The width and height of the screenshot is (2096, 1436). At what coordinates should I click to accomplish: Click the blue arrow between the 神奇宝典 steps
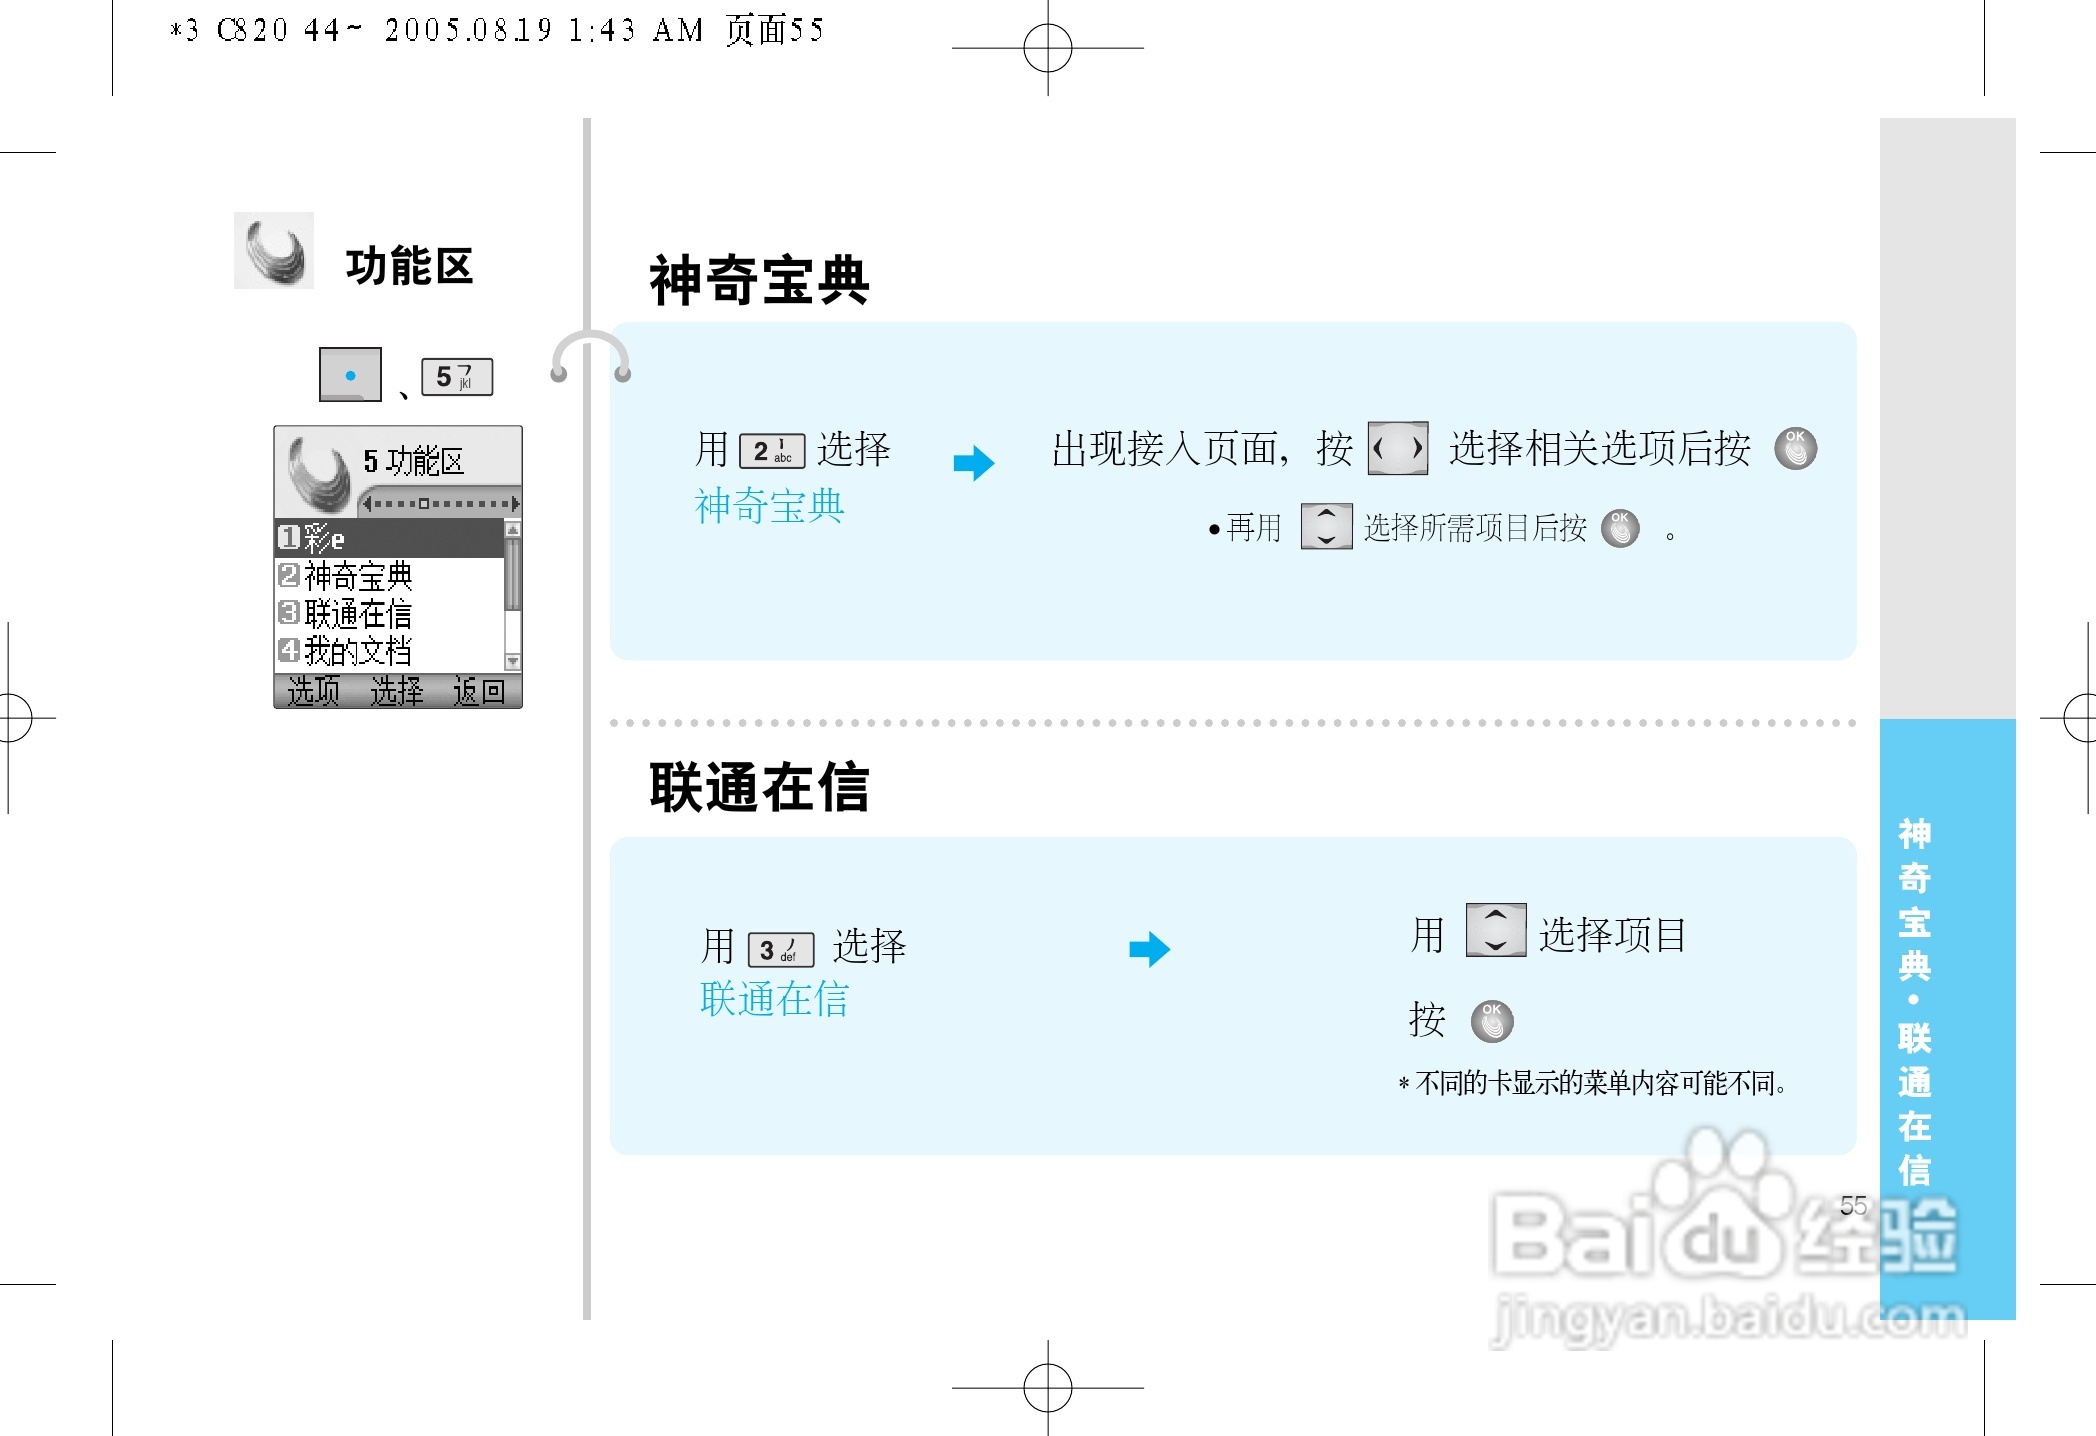click(x=972, y=462)
